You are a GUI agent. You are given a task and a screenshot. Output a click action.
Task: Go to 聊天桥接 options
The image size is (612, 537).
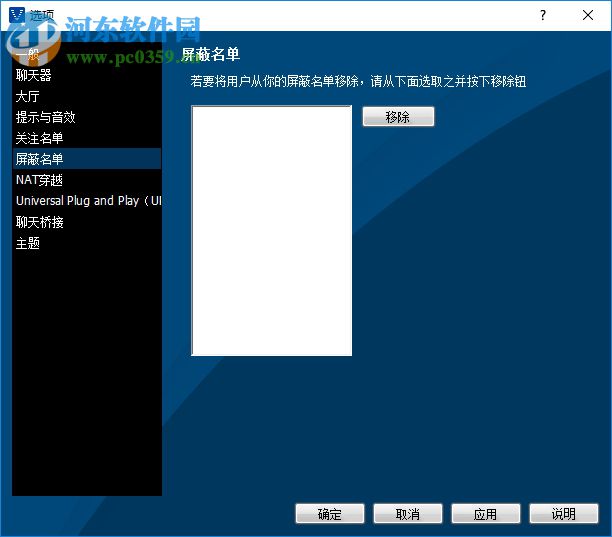(x=87, y=222)
